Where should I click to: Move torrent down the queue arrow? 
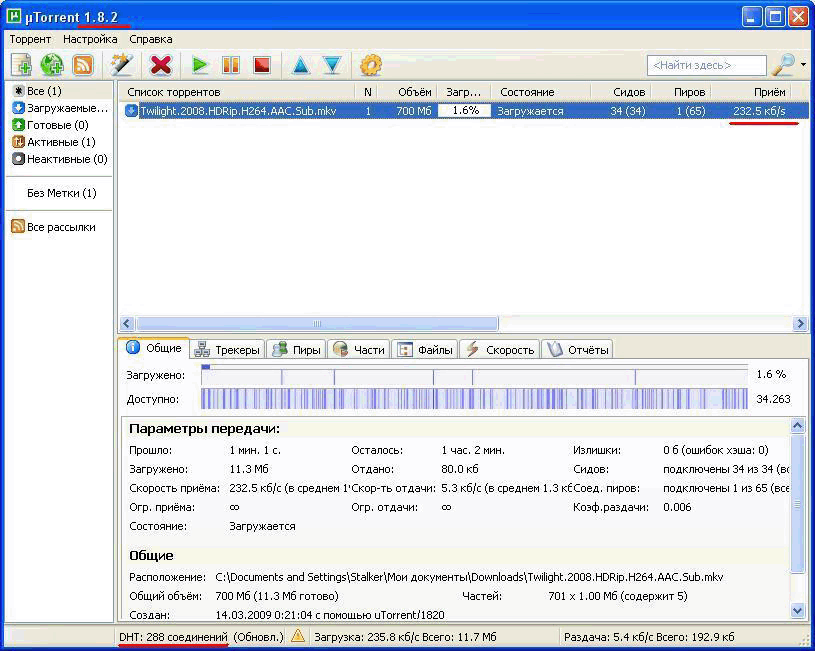pos(332,66)
